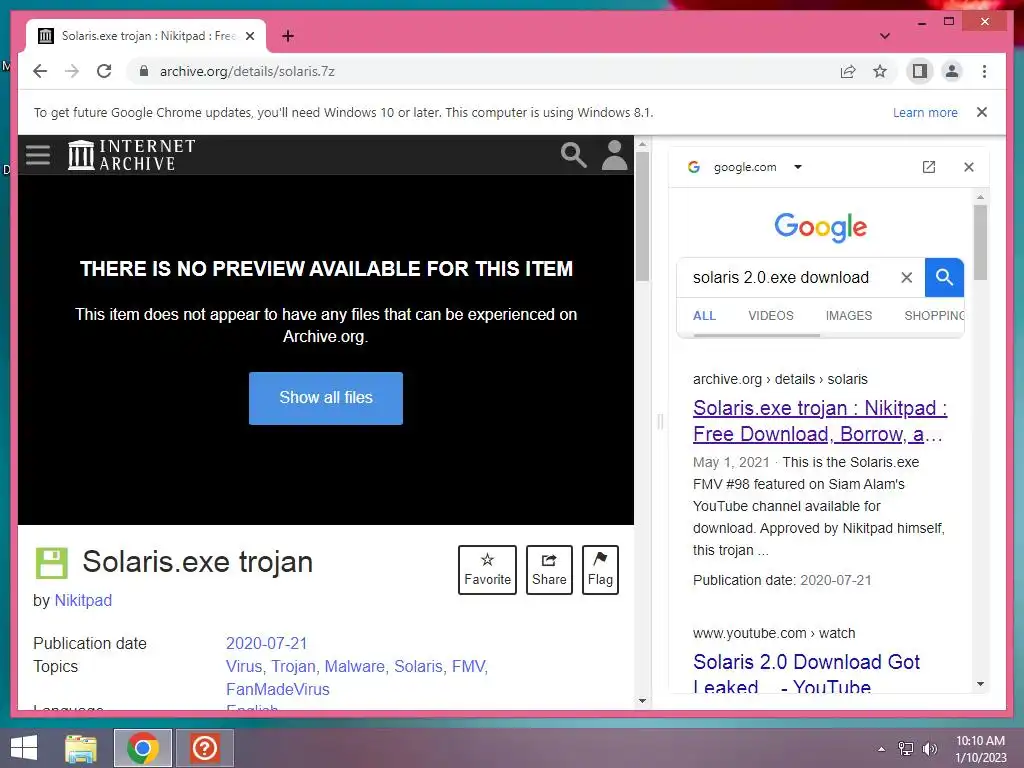Open the 2020-07-21 publication date link
The width and height of the screenshot is (1024, 768).
coord(266,643)
